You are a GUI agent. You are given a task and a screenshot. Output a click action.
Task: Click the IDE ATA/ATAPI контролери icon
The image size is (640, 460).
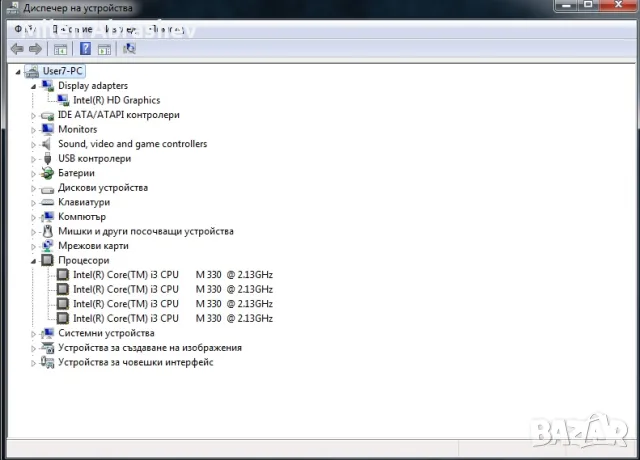(47, 116)
